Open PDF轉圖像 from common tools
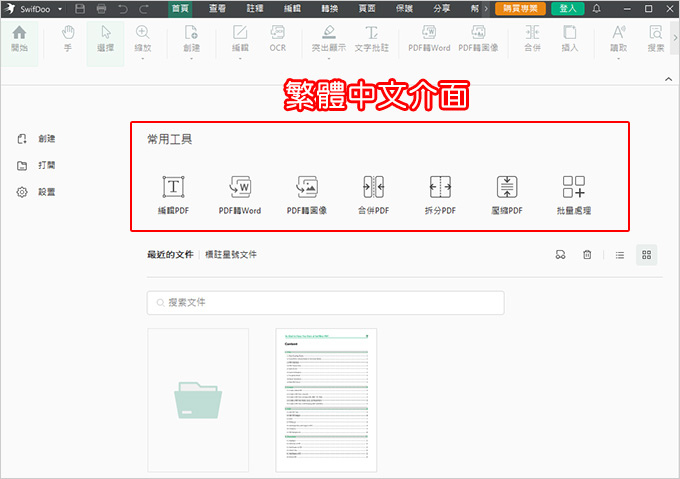 (307, 195)
